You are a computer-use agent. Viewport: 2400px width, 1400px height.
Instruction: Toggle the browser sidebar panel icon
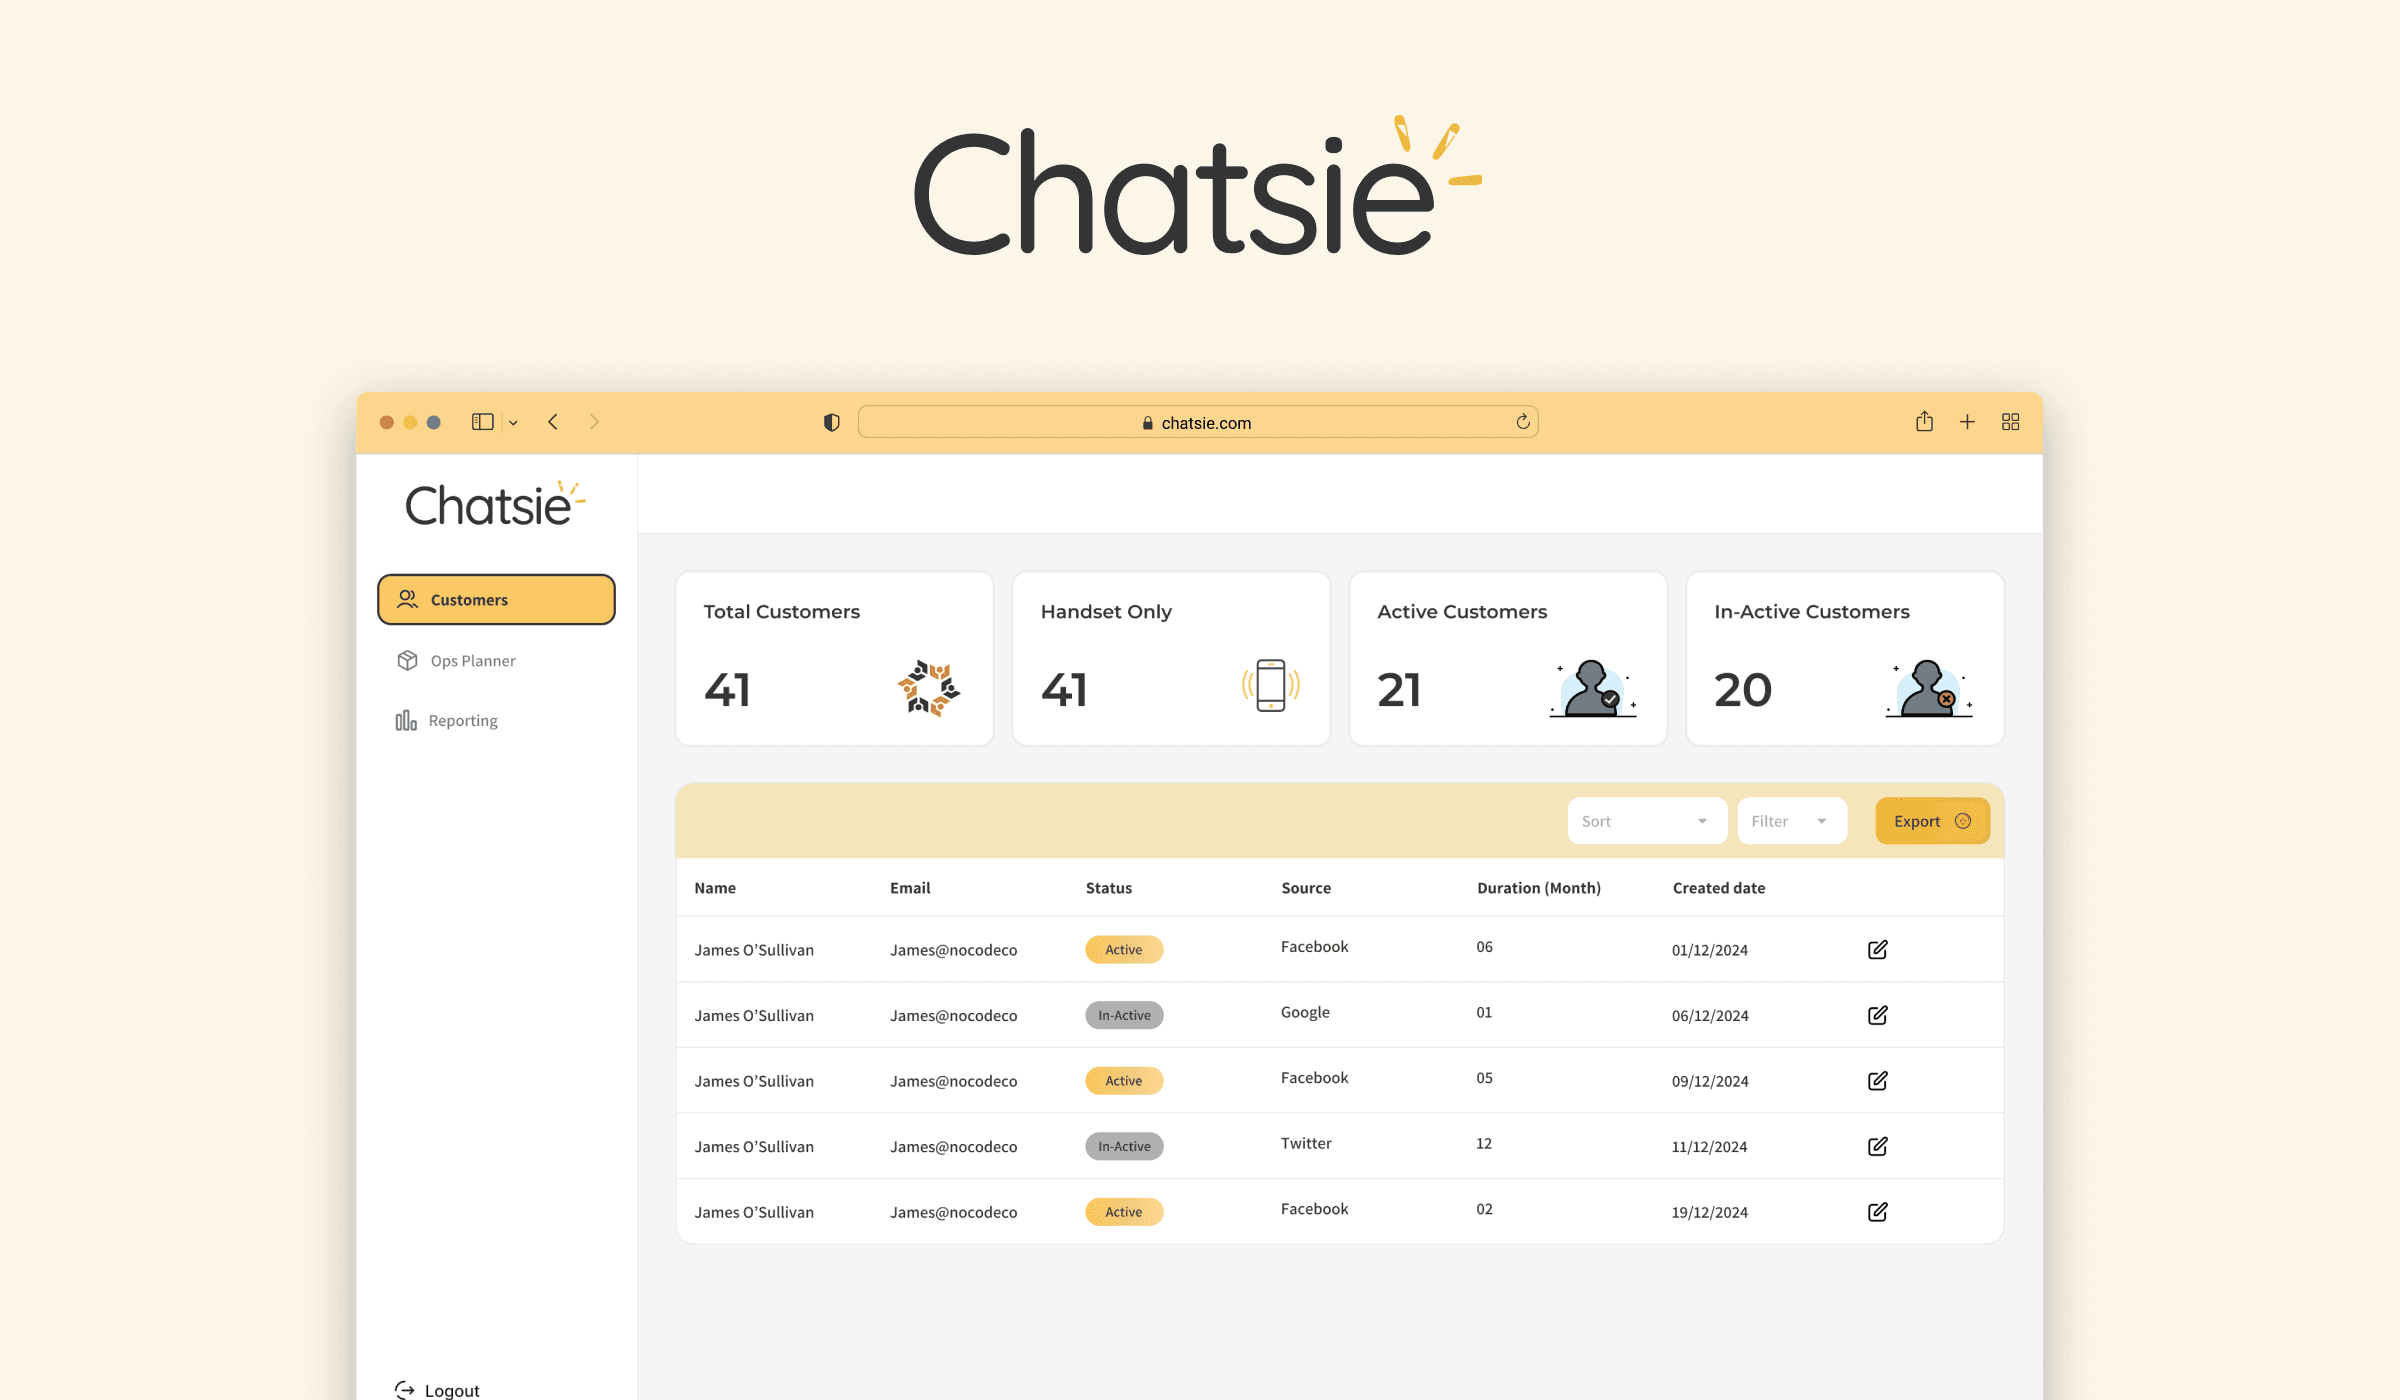point(483,422)
